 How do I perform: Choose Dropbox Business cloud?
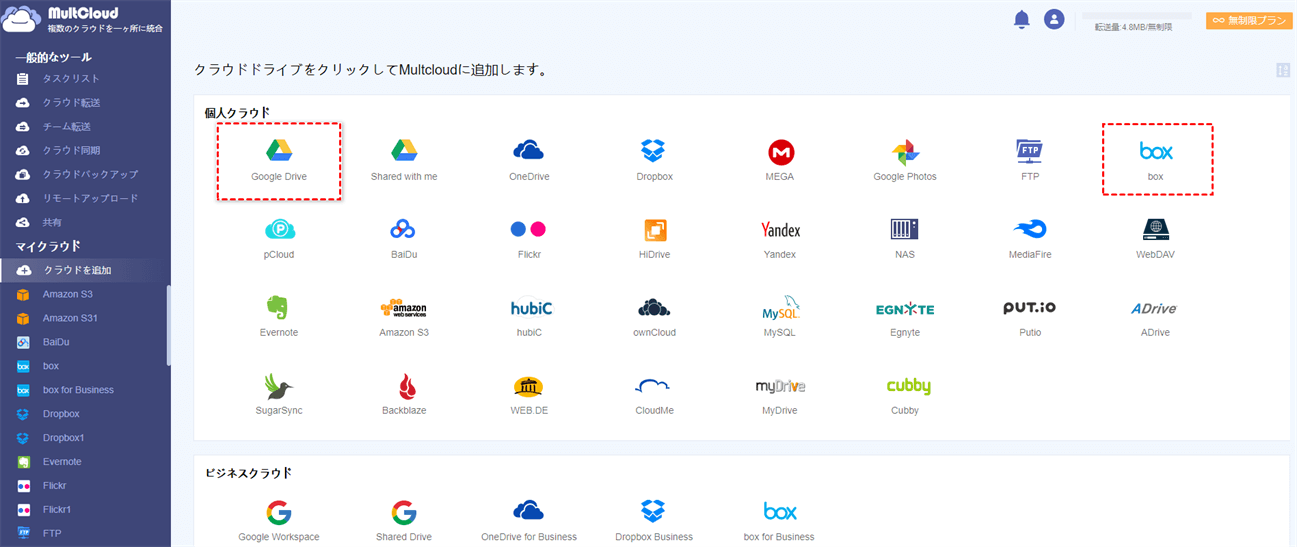[x=654, y=521]
